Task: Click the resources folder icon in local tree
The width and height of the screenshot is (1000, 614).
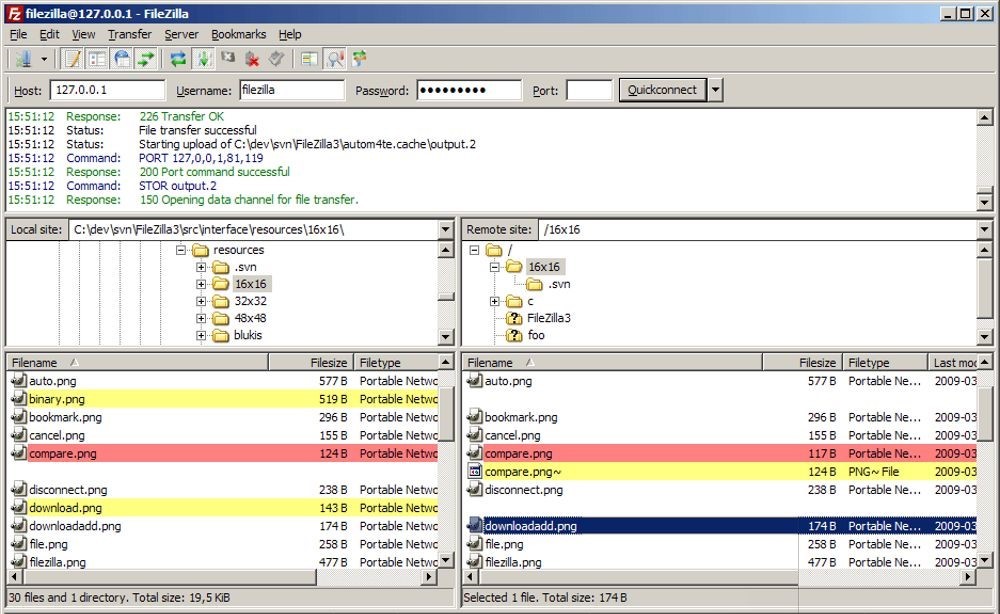Action: [x=200, y=250]
